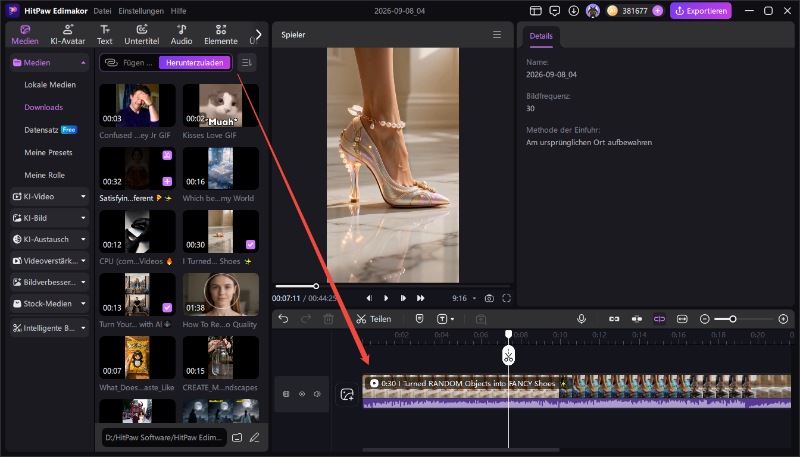Open the Elemente tab
800x457 pixels.
(221, 35)
